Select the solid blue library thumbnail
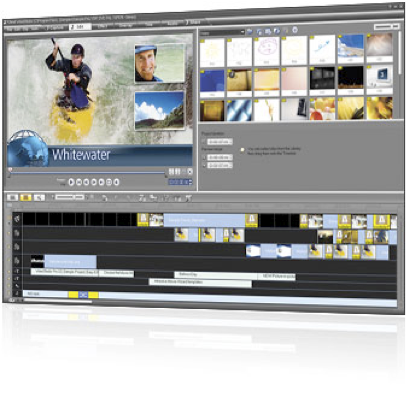 click(x=212, y=83)
